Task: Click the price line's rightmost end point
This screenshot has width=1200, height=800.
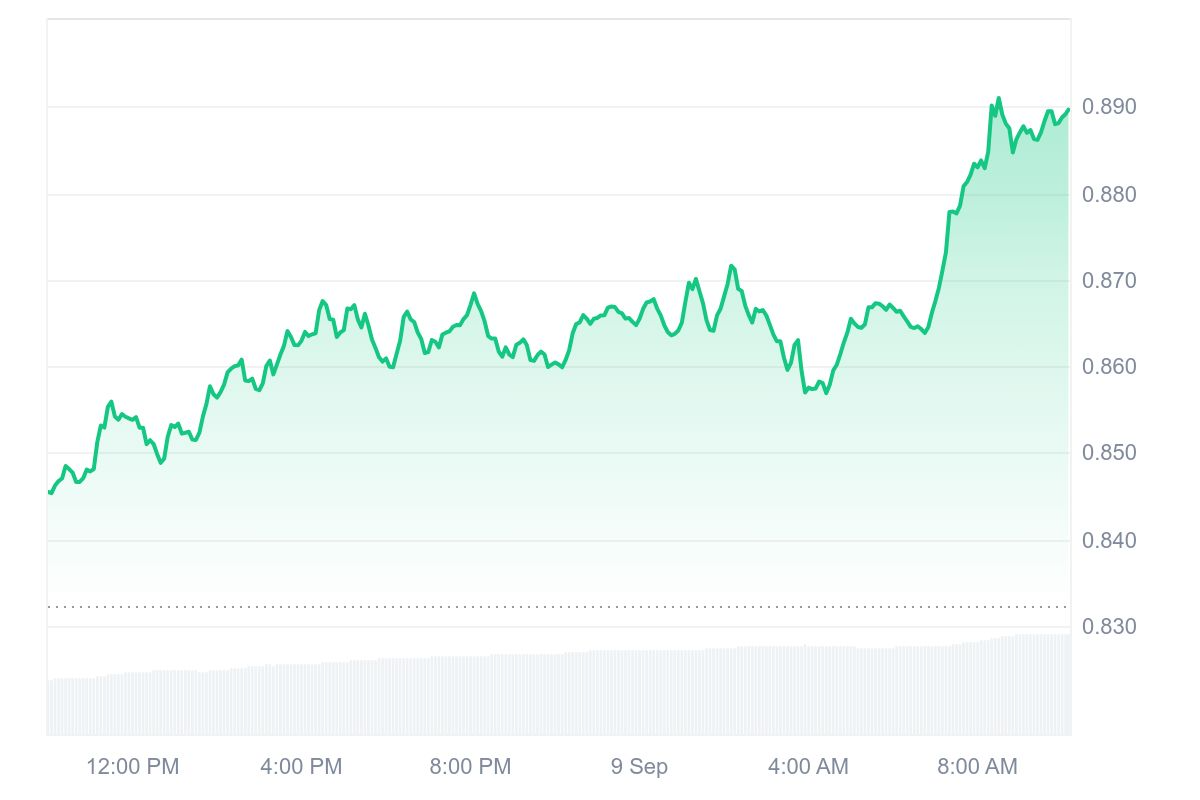Action: point(1069,110)
